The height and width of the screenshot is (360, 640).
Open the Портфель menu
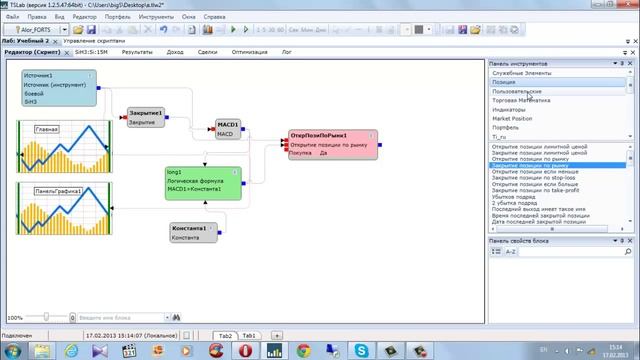coord(118,17)
